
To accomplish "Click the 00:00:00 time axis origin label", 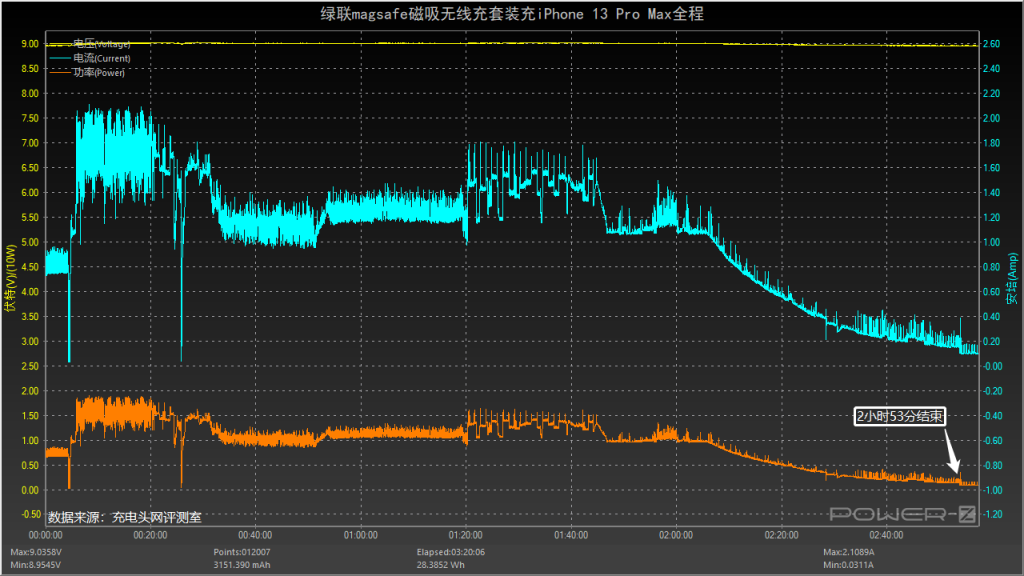I will (x=46, y=535).
